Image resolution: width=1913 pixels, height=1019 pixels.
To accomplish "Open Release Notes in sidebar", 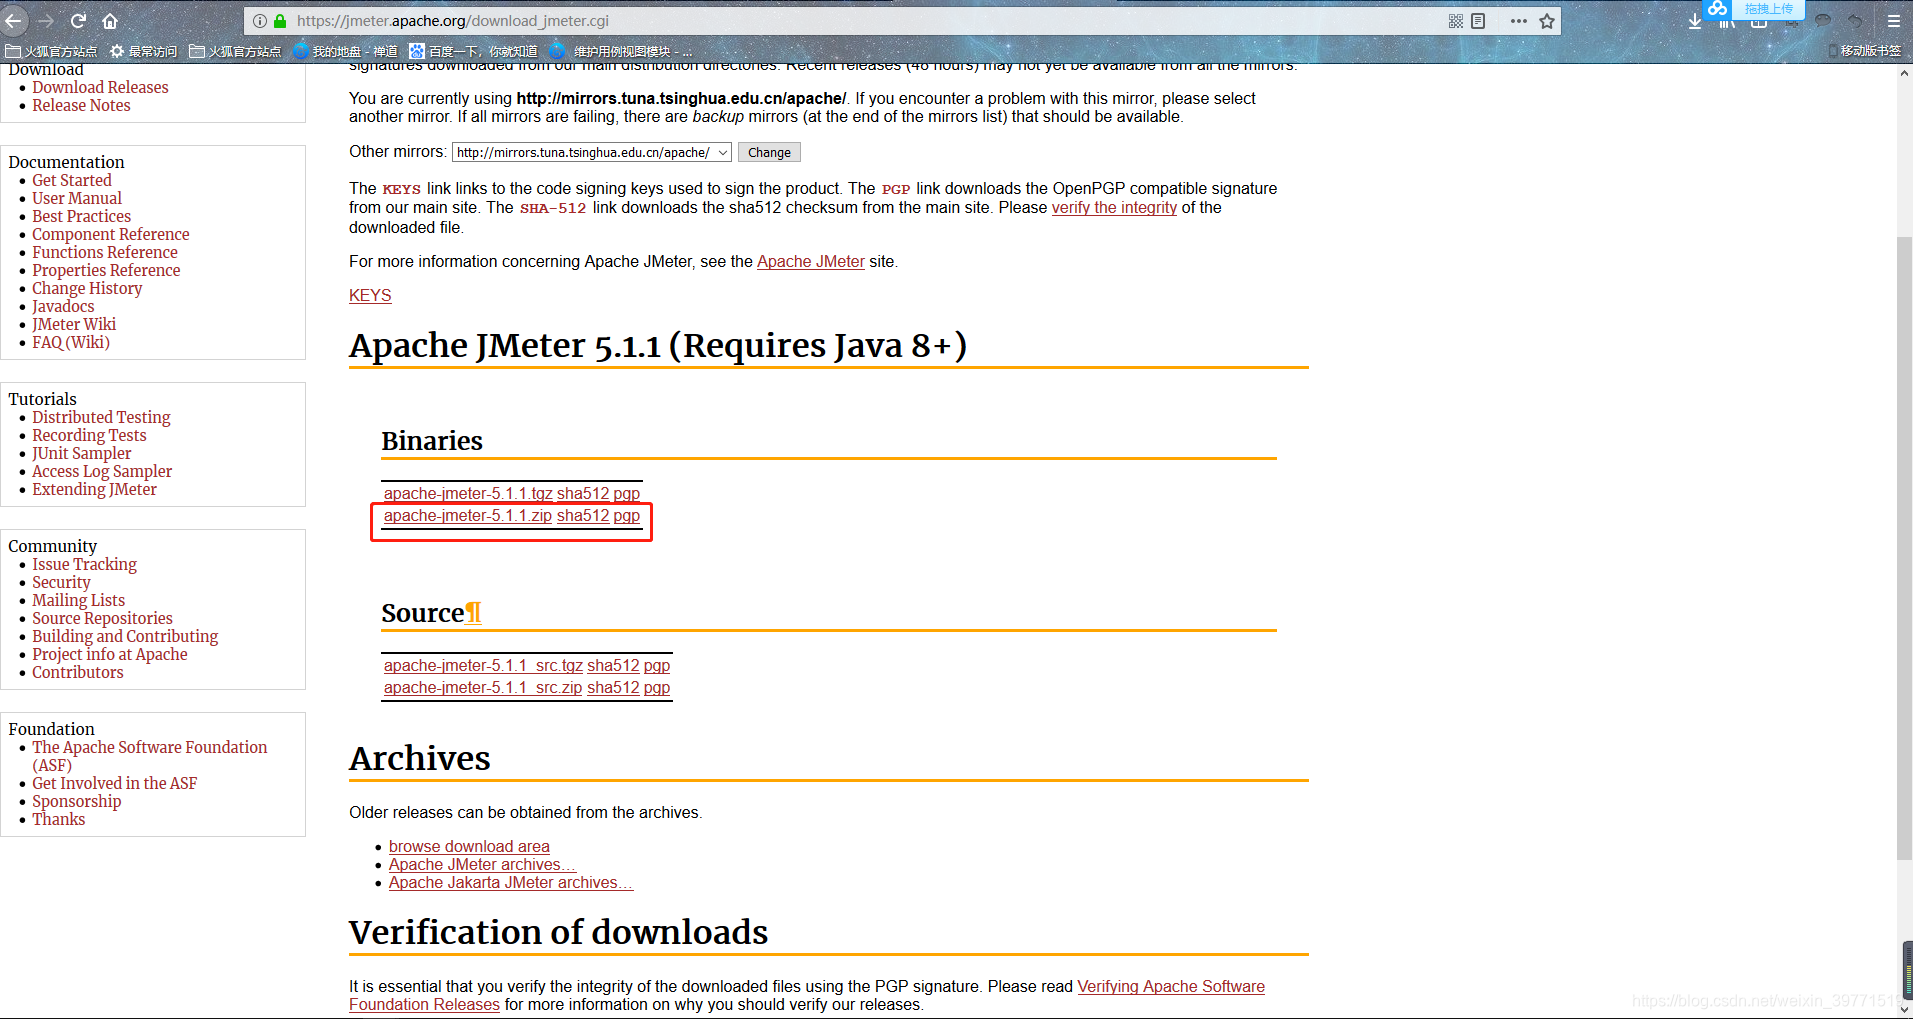I will [81, 106].
